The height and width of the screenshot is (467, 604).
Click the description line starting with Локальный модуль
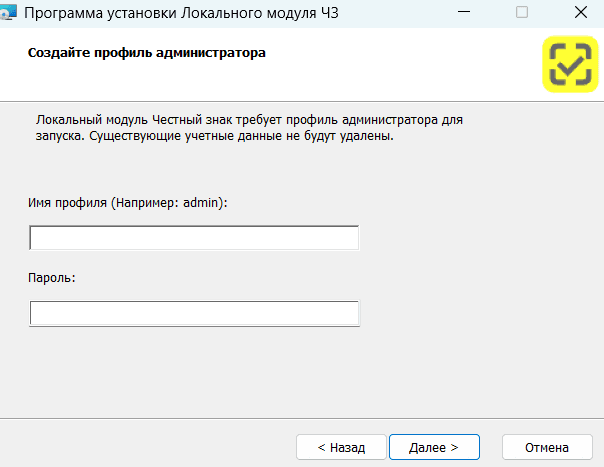248,119
